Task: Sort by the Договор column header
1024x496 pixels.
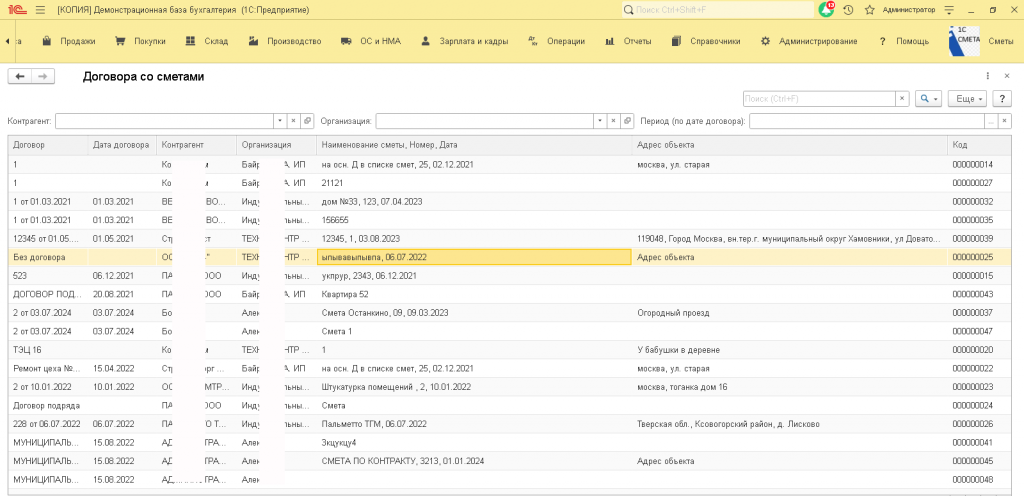Action: point(48,145)
